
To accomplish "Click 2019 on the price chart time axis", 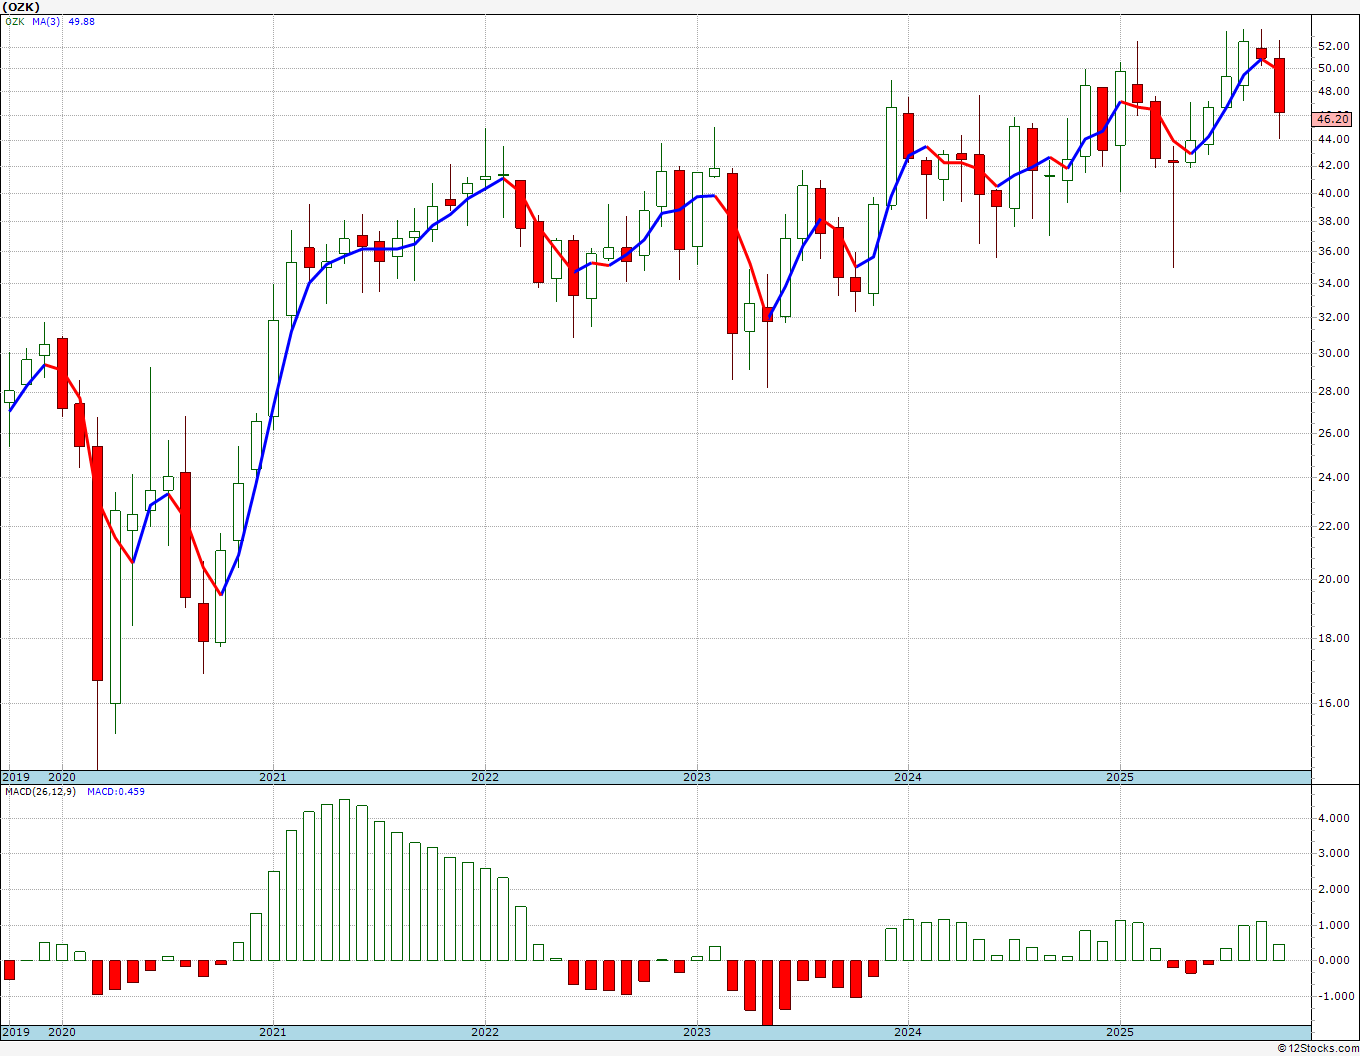I will (16, 777).
